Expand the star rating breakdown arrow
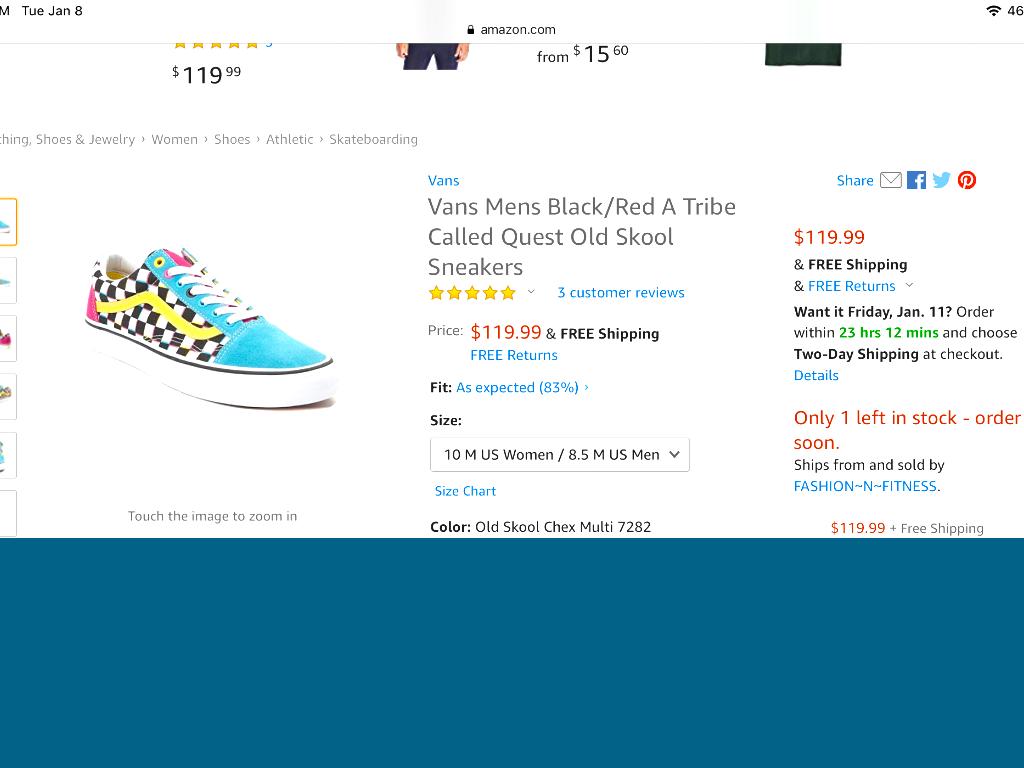 tap(531, 292)
